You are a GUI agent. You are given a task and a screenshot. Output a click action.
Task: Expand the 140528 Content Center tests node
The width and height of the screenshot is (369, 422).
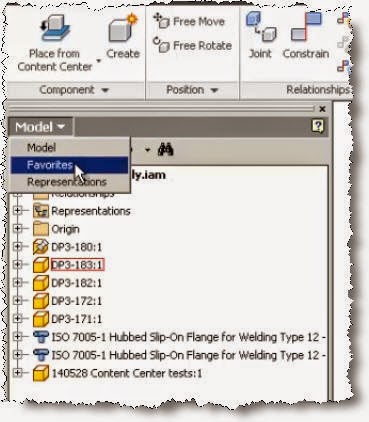pos(17,373)
